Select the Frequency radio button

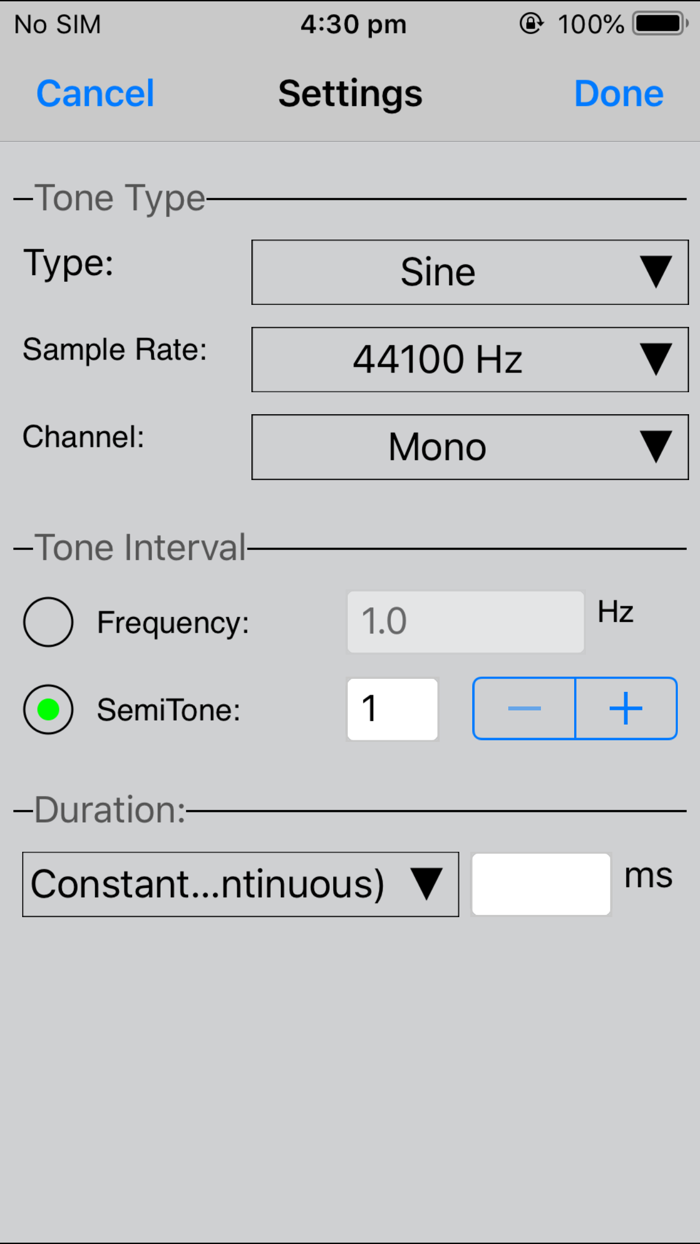point(48,621)
